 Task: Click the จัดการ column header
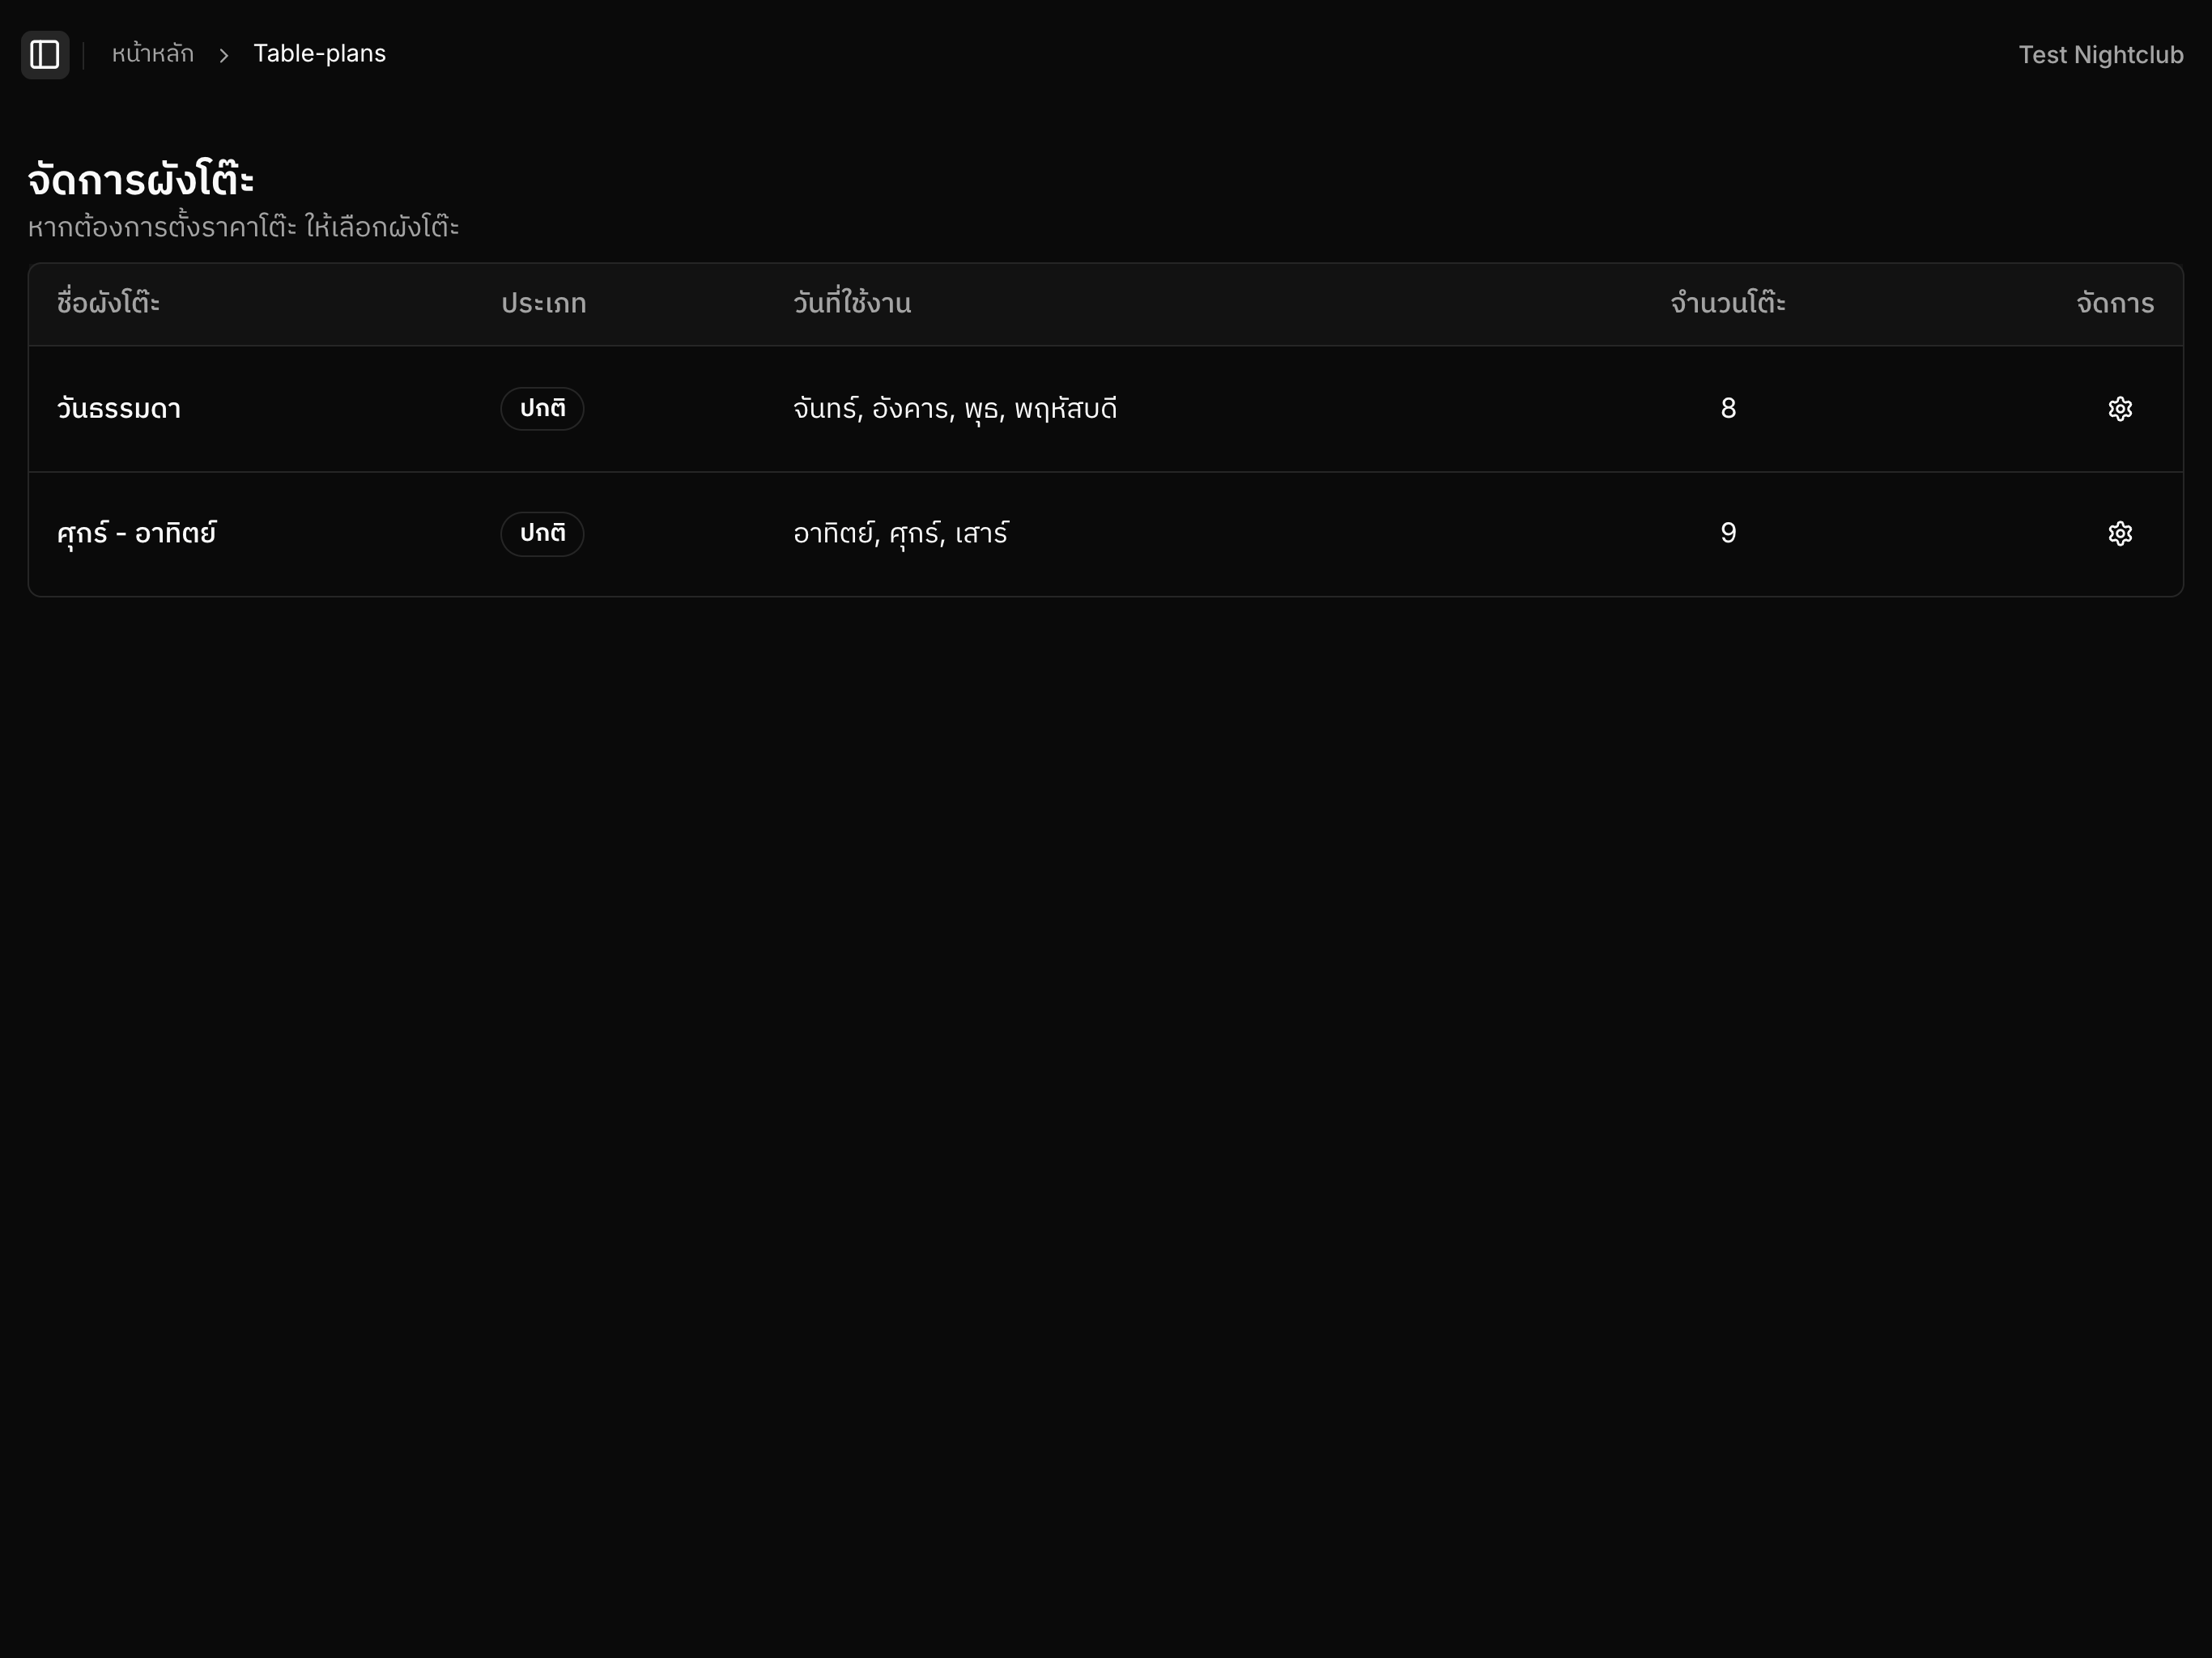click(2115, 304)
